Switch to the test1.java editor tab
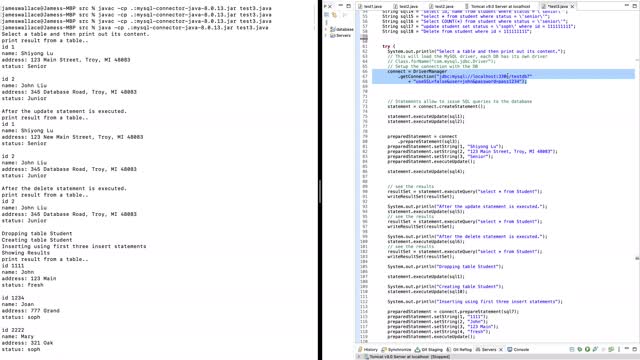This screenshot has width=640, height=360. [370, 7]
